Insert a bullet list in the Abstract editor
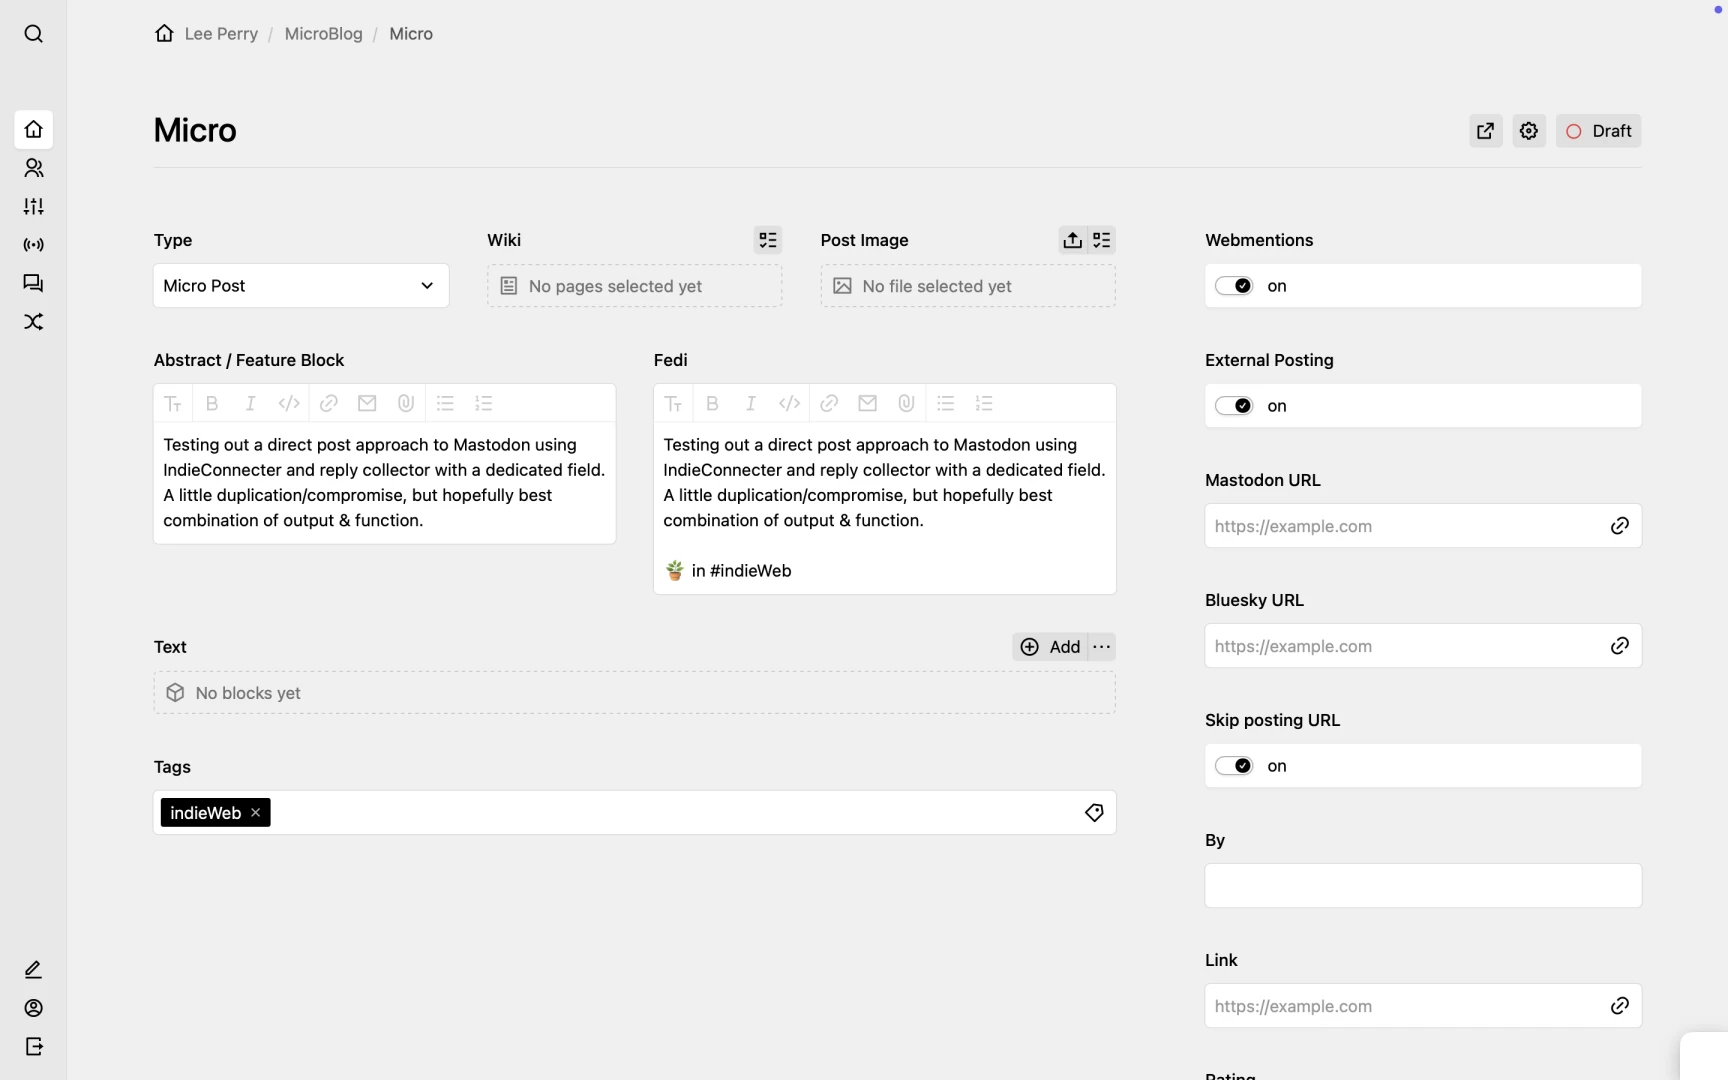Image resolution: width=1728 pixels, height=1080 pixels. click(445, 403)
